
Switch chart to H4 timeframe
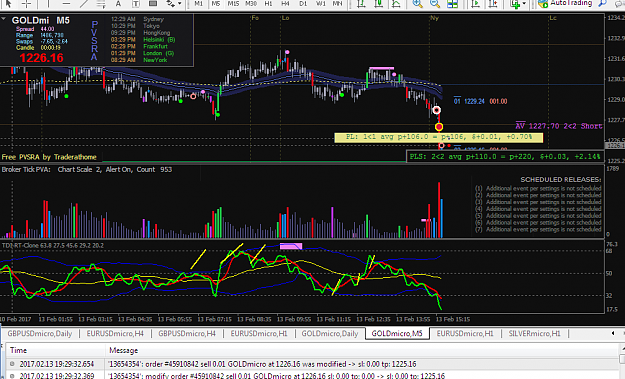[285, 4]
